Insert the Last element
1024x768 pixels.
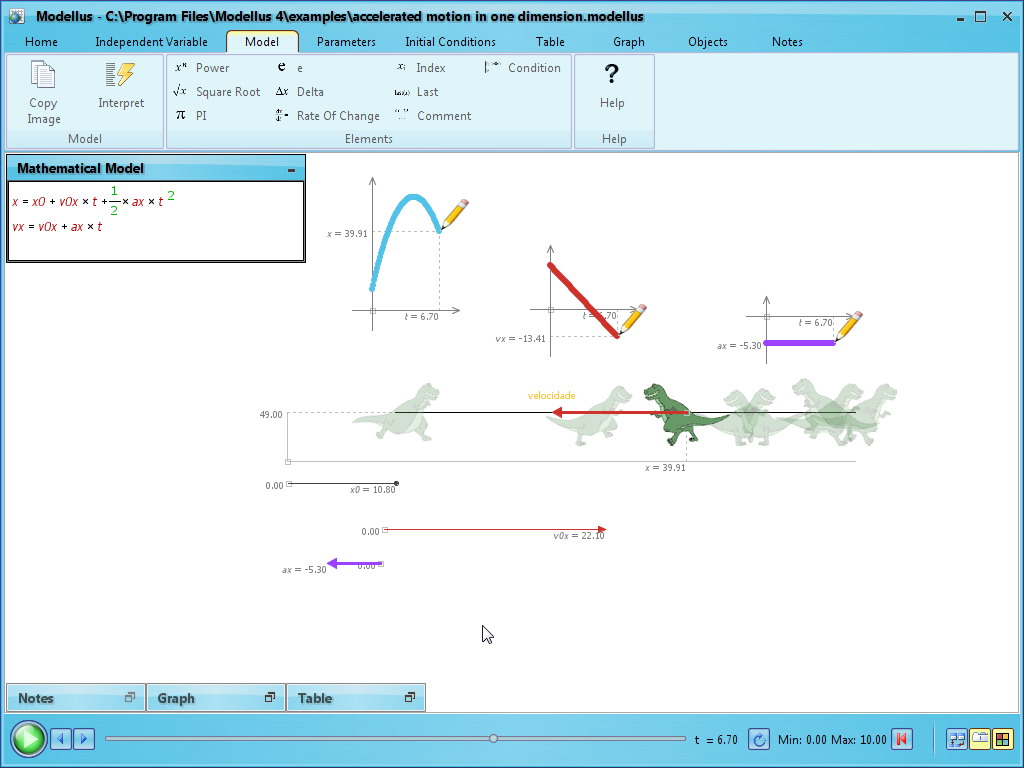pyautogui.click(x=417, y=92)
